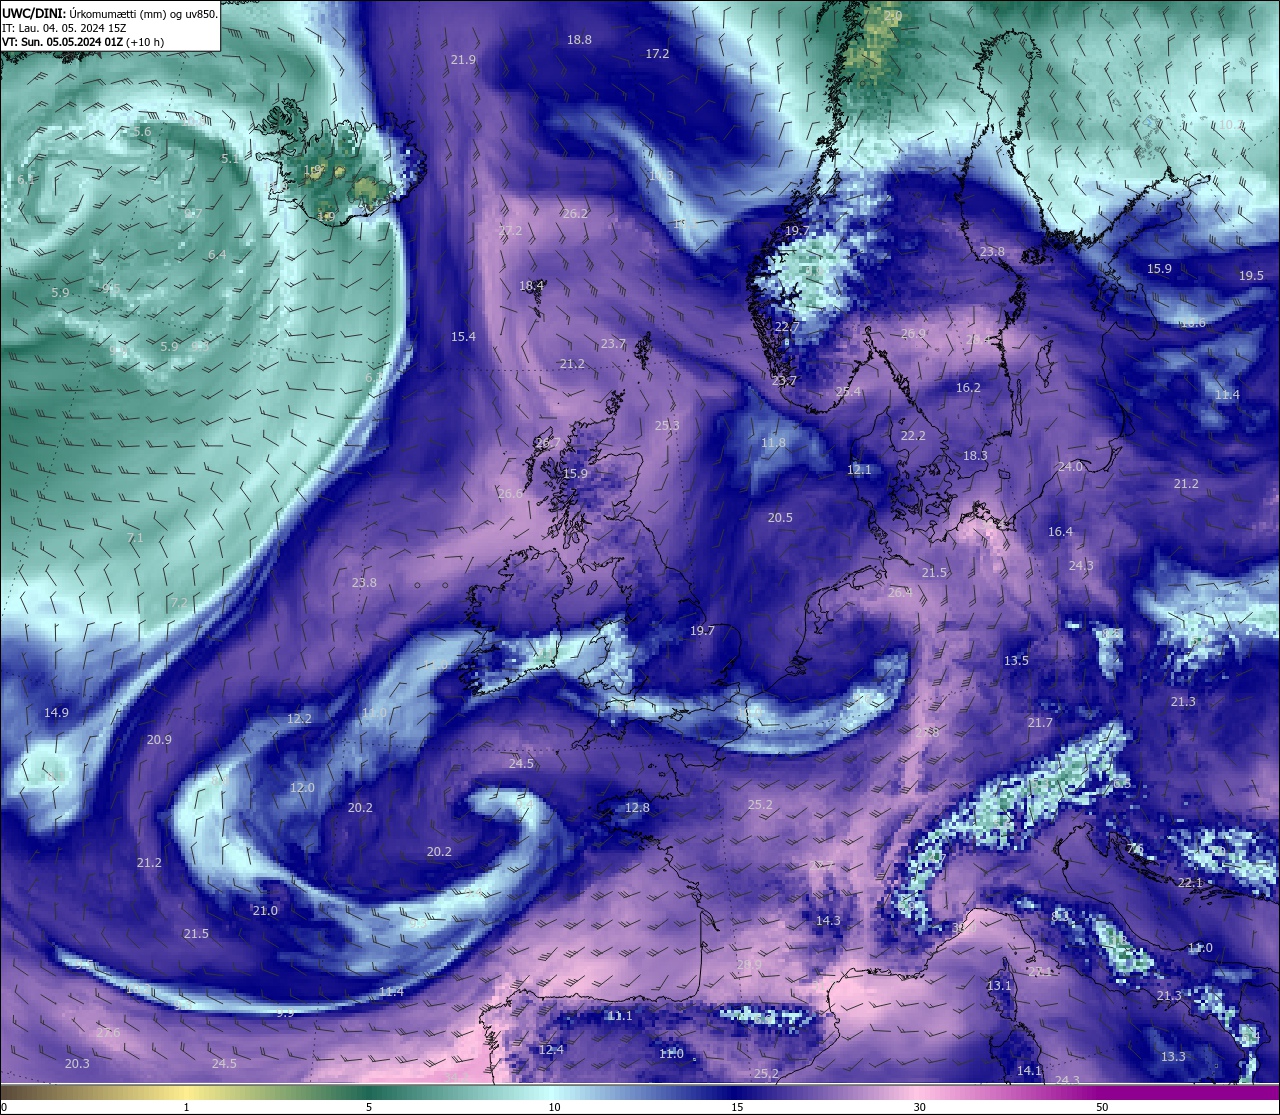This screenshot has width=1280, height=1115.
Task: Click the 14.1 value label
Action: (1029, 1071)
